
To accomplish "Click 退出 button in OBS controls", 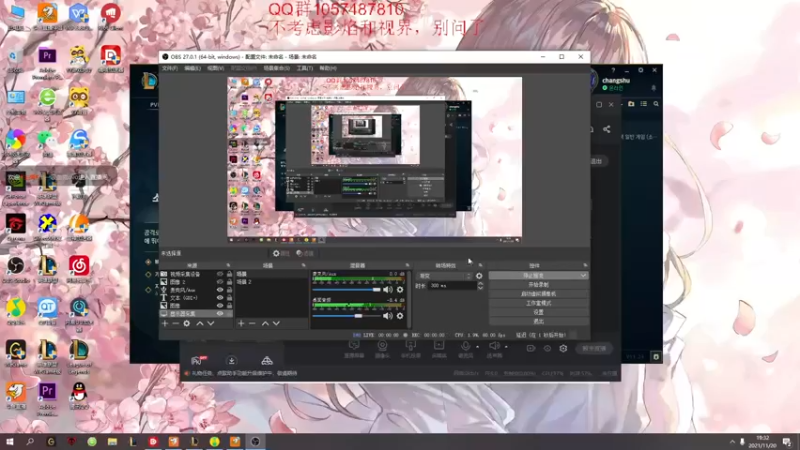I will click(538, 321).
